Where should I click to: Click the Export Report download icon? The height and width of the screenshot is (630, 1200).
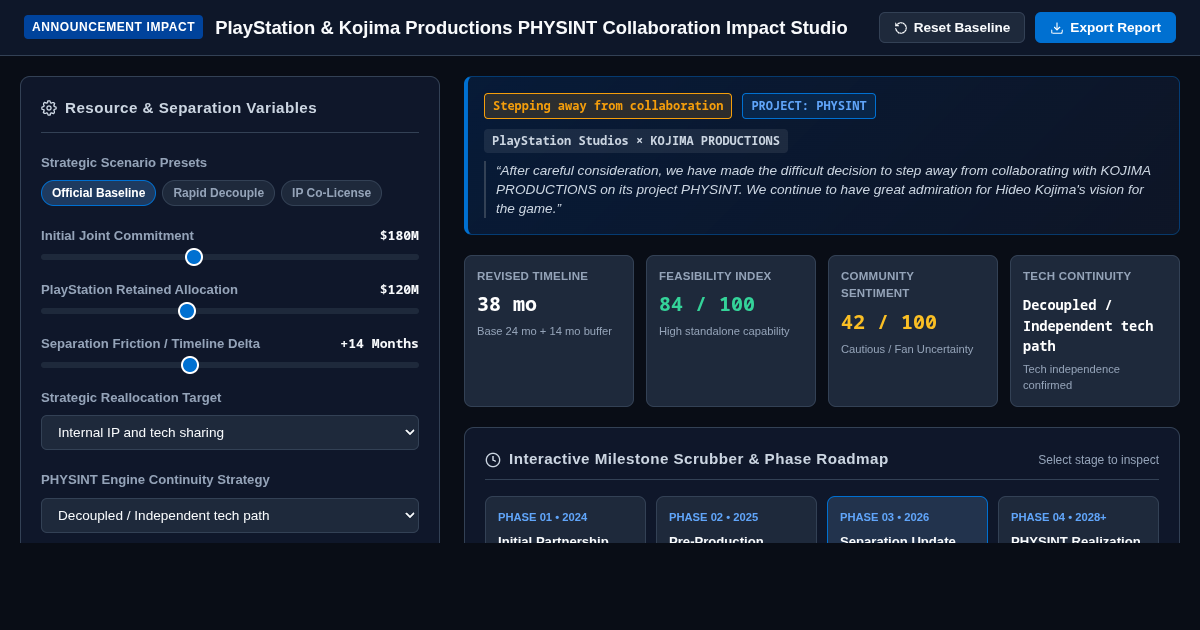click(1057, 28)
